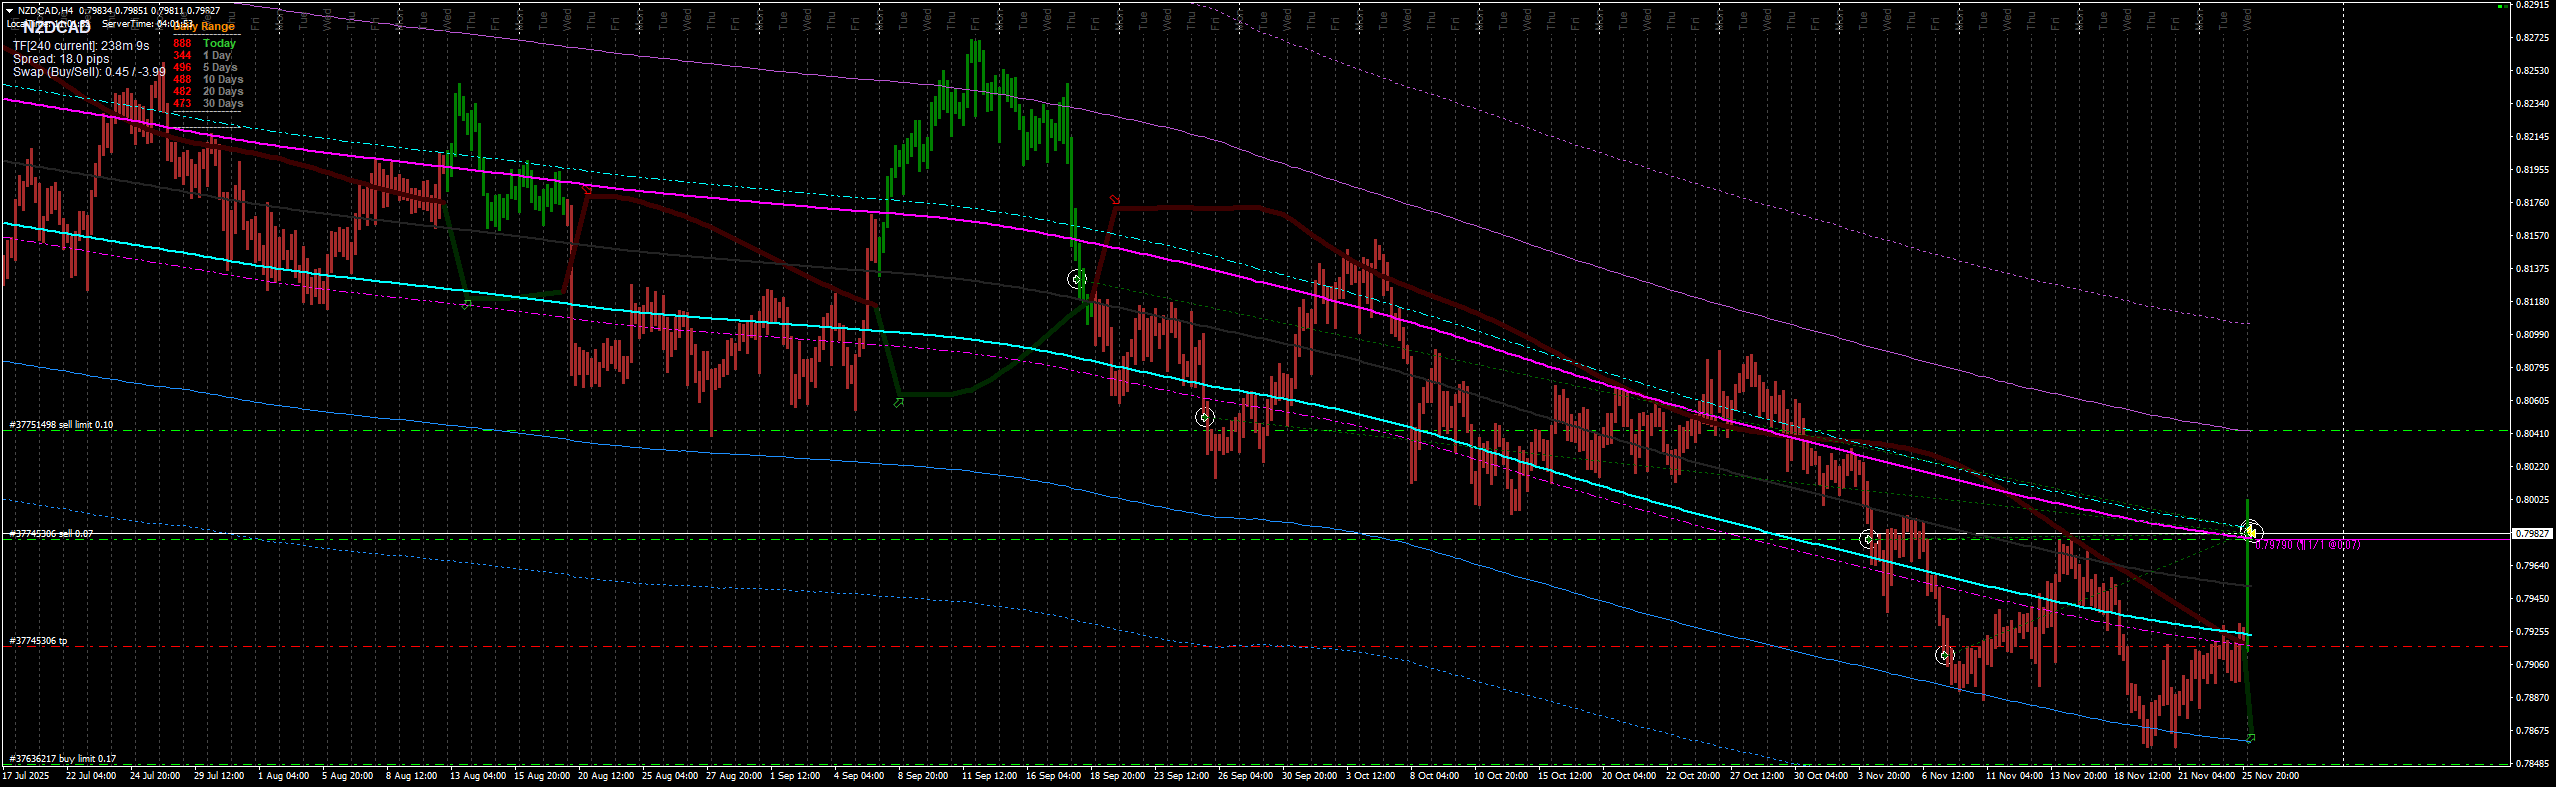
Task: Click the circled trade marker near 3 Nov
Action: [1867, 539]
